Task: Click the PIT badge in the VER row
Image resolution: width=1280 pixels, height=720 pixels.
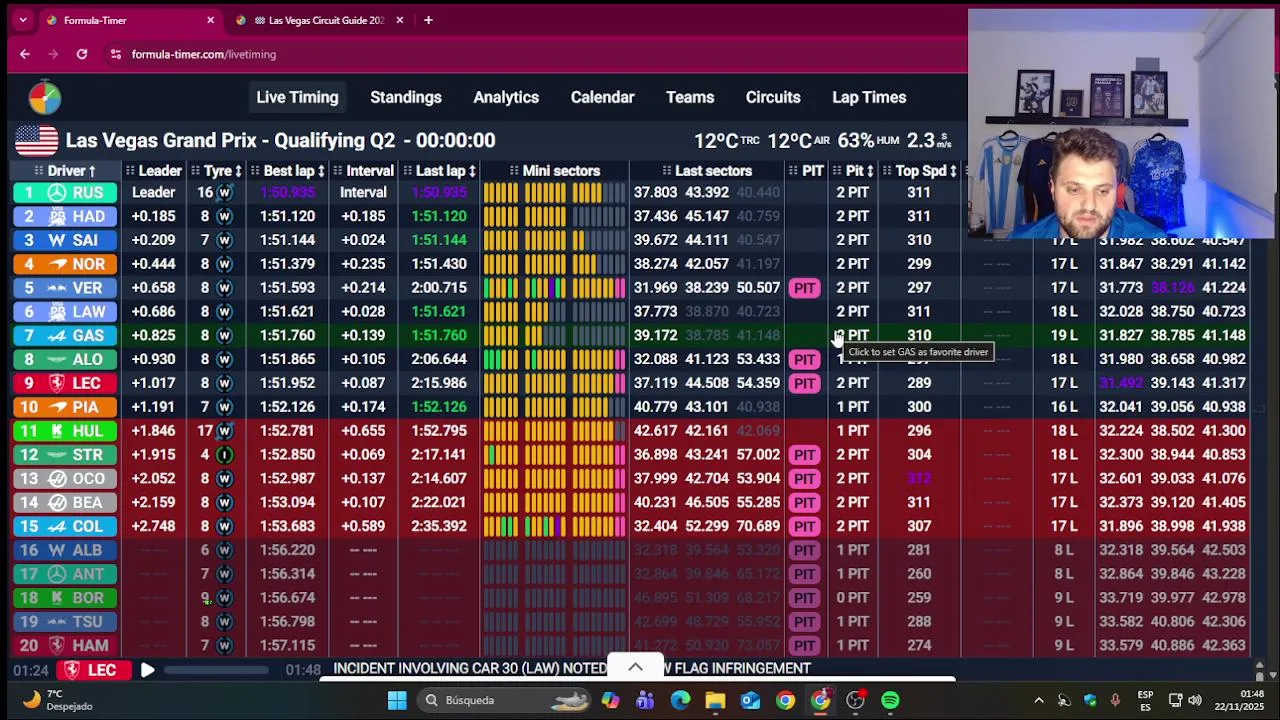Action: pyautogui.click(x=805, y=288)
